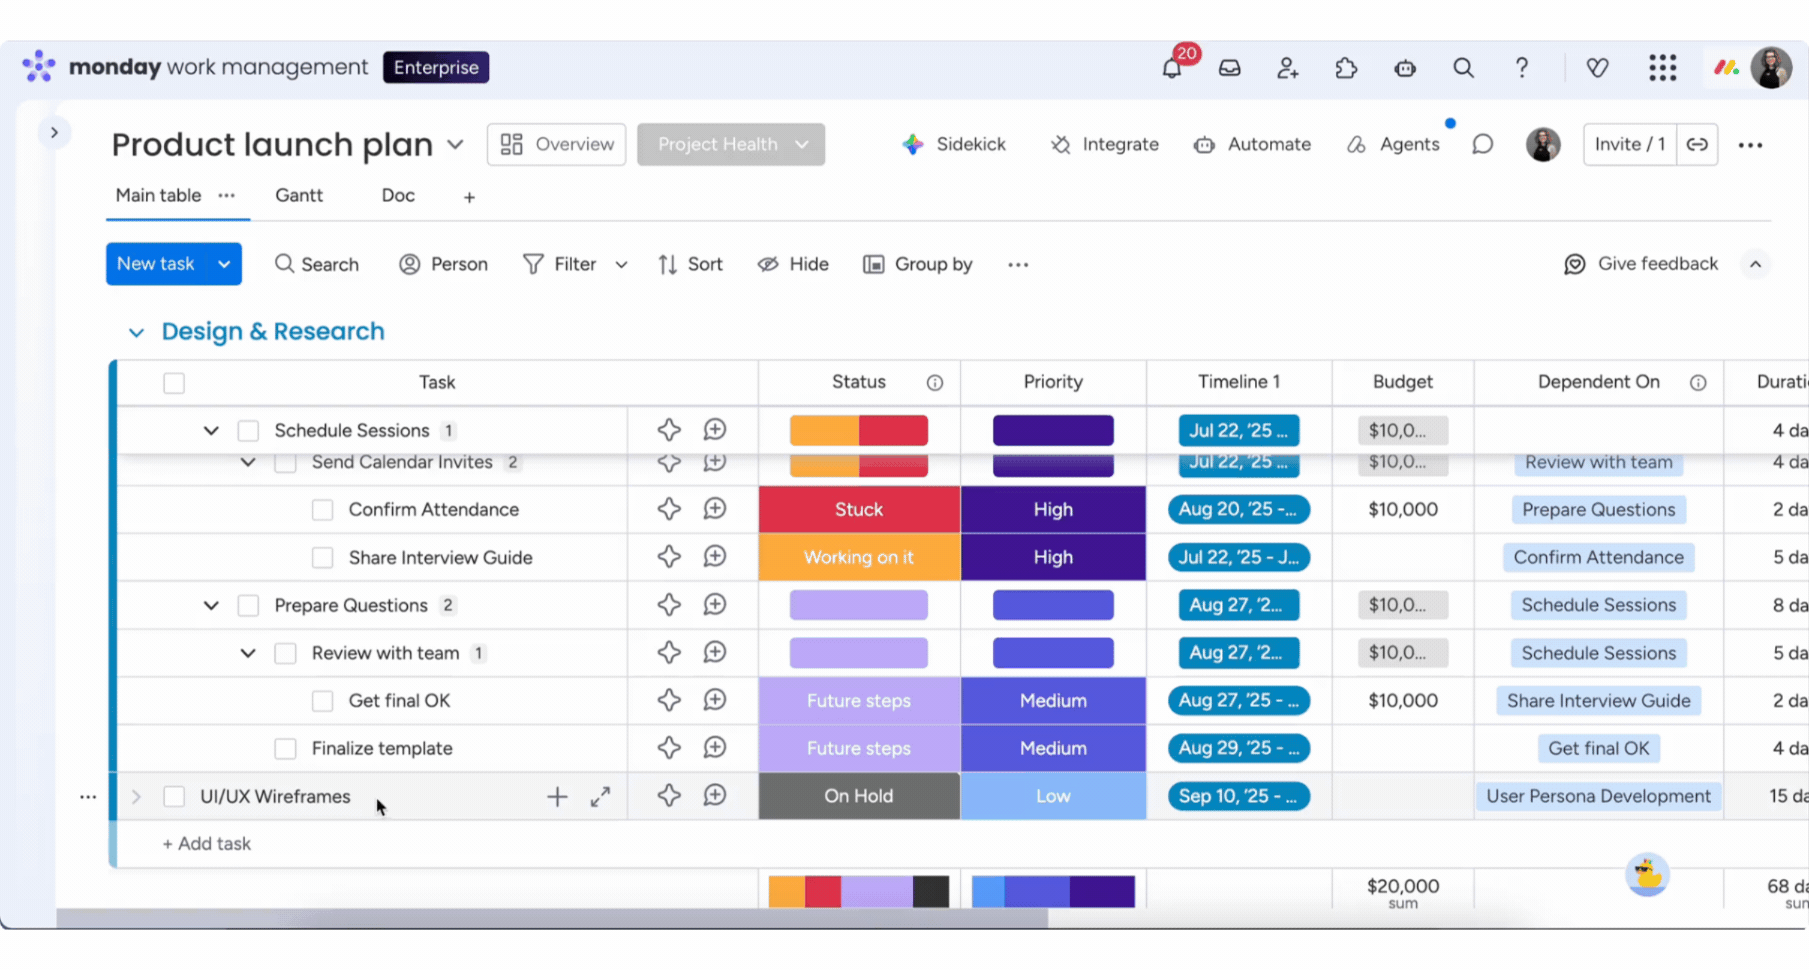Screen dimensions: 1809x970
Task: Click the invite members icon in top bar
Action: pyautogui.click(x=1287, y=68)
